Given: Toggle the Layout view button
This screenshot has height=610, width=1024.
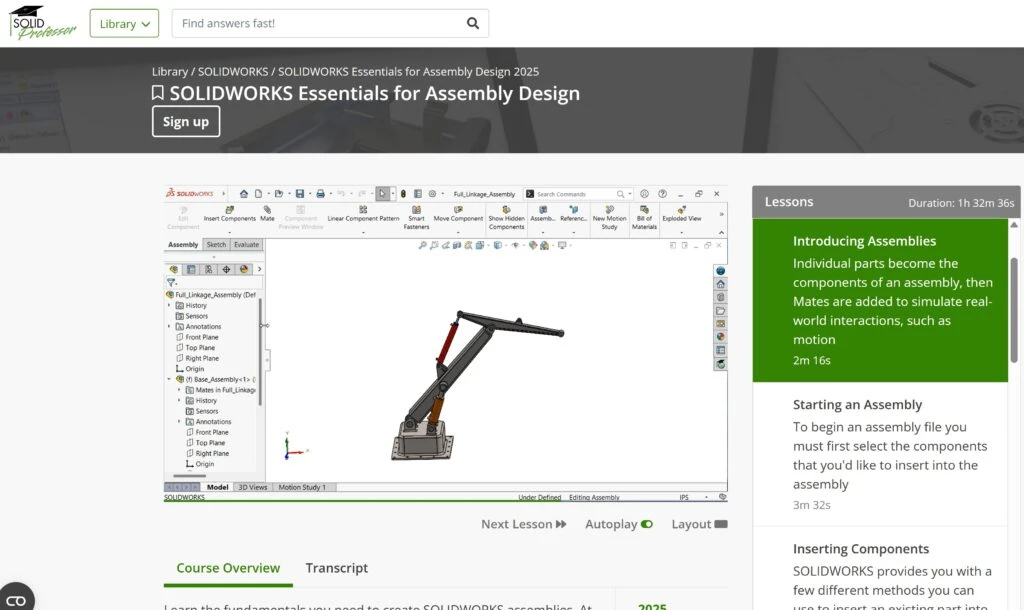Looking at the screenshot, I should [x=721, y=524].
